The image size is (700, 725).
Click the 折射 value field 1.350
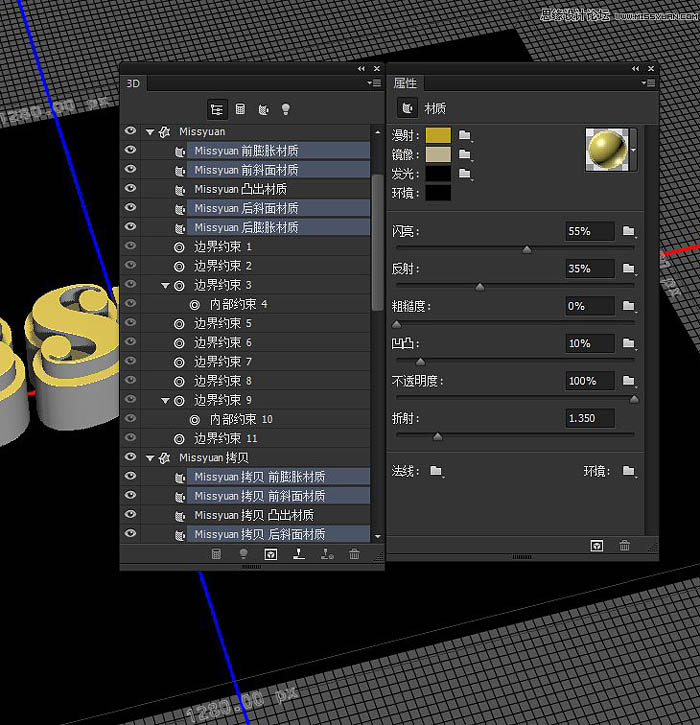coord(590,418)
